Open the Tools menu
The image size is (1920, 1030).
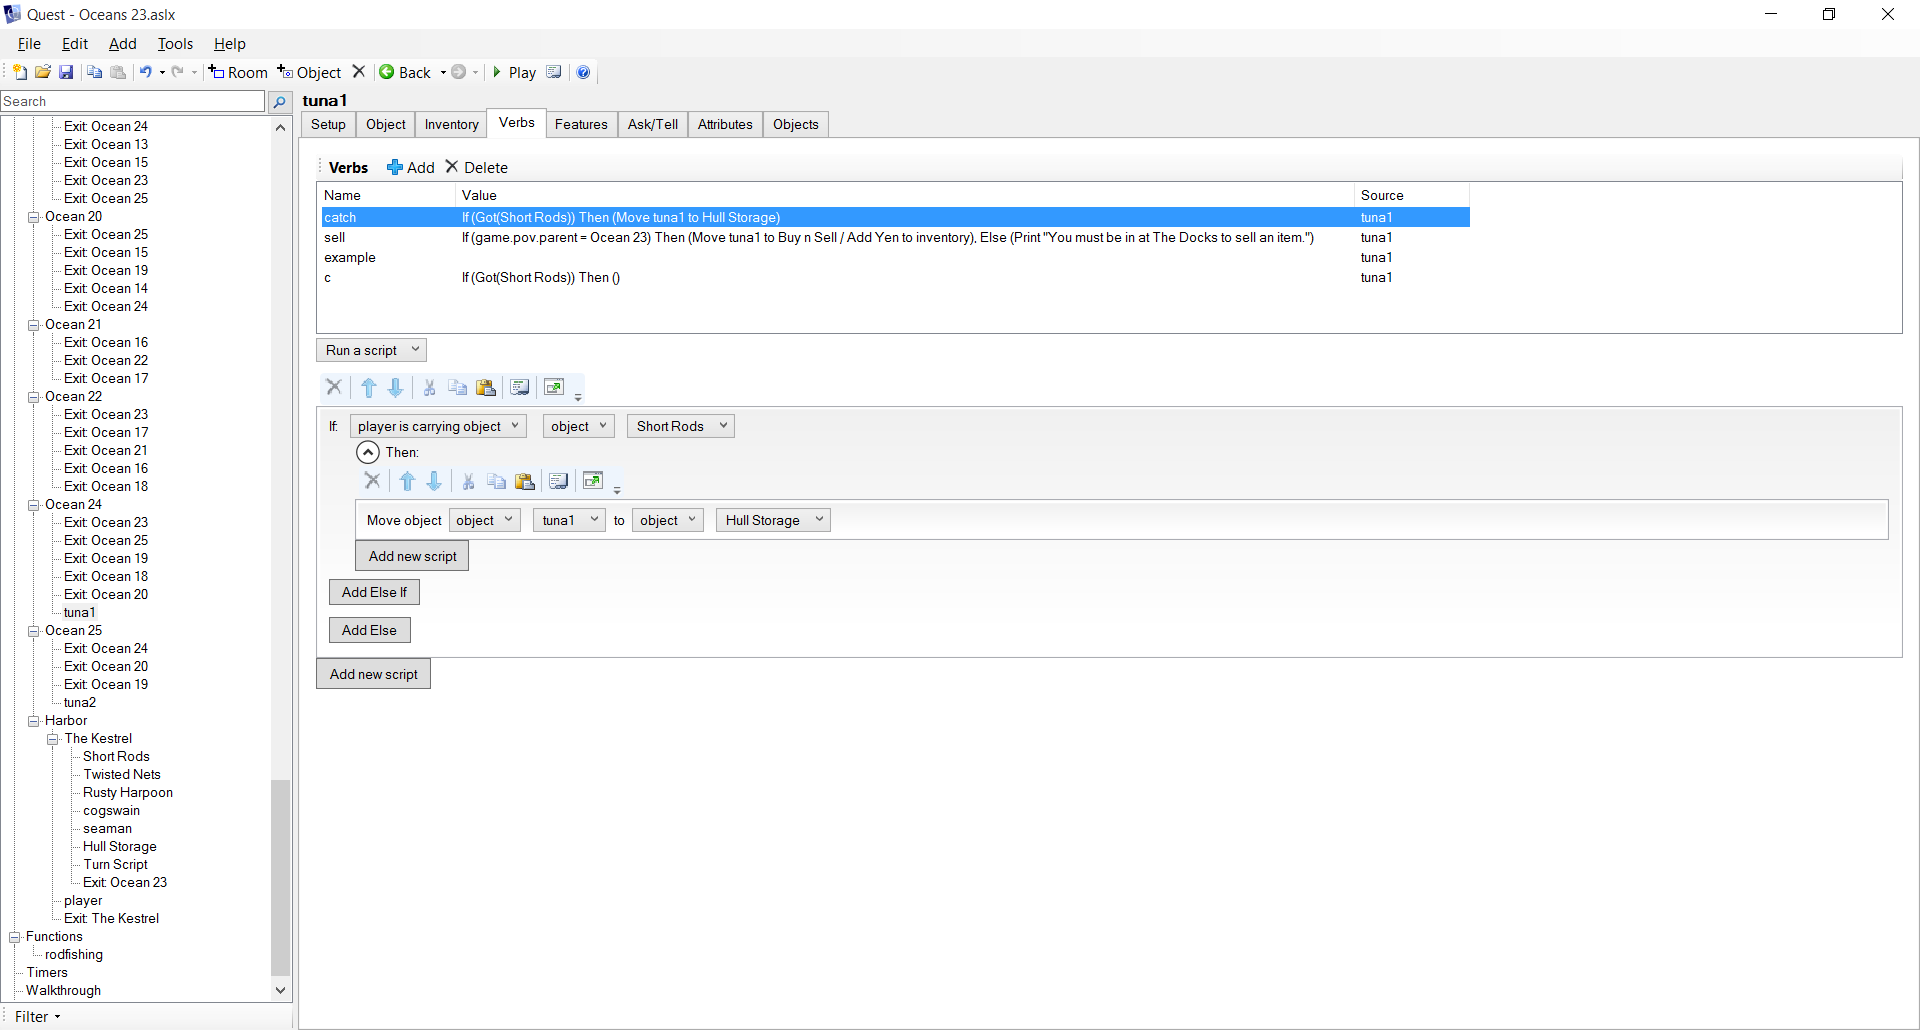pos(175,44)
